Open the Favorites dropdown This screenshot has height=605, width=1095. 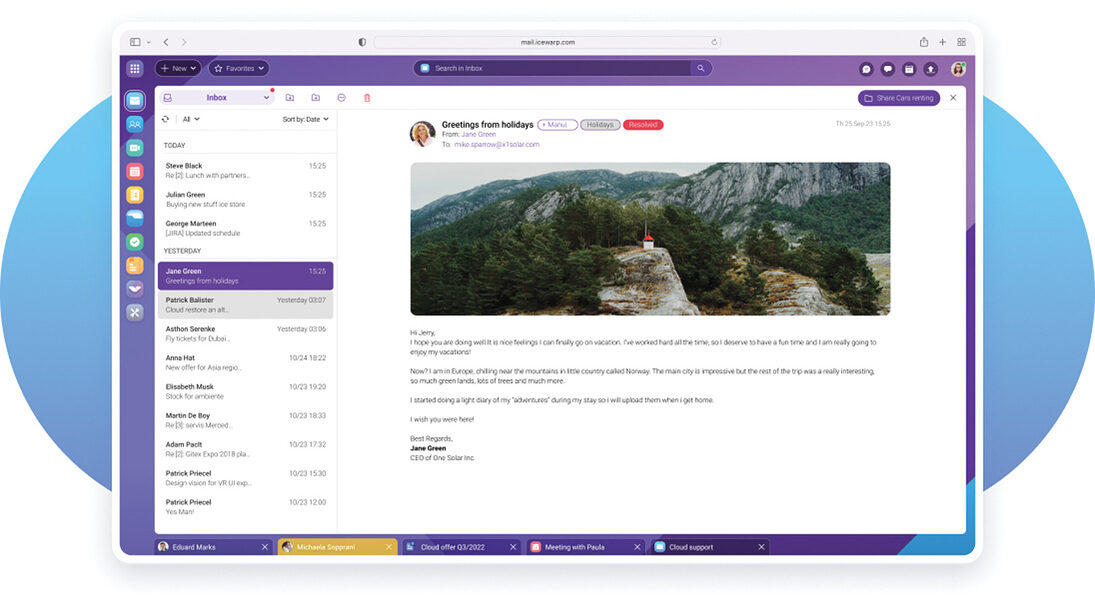(239, 69)
